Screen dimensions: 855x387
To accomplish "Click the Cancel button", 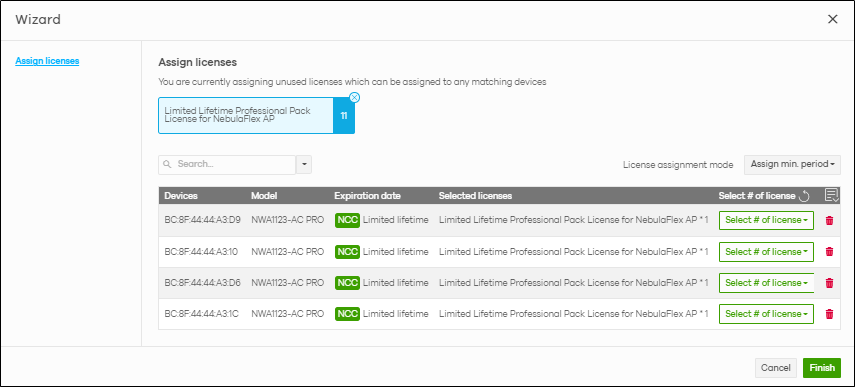I will click(x=775, y=368).
